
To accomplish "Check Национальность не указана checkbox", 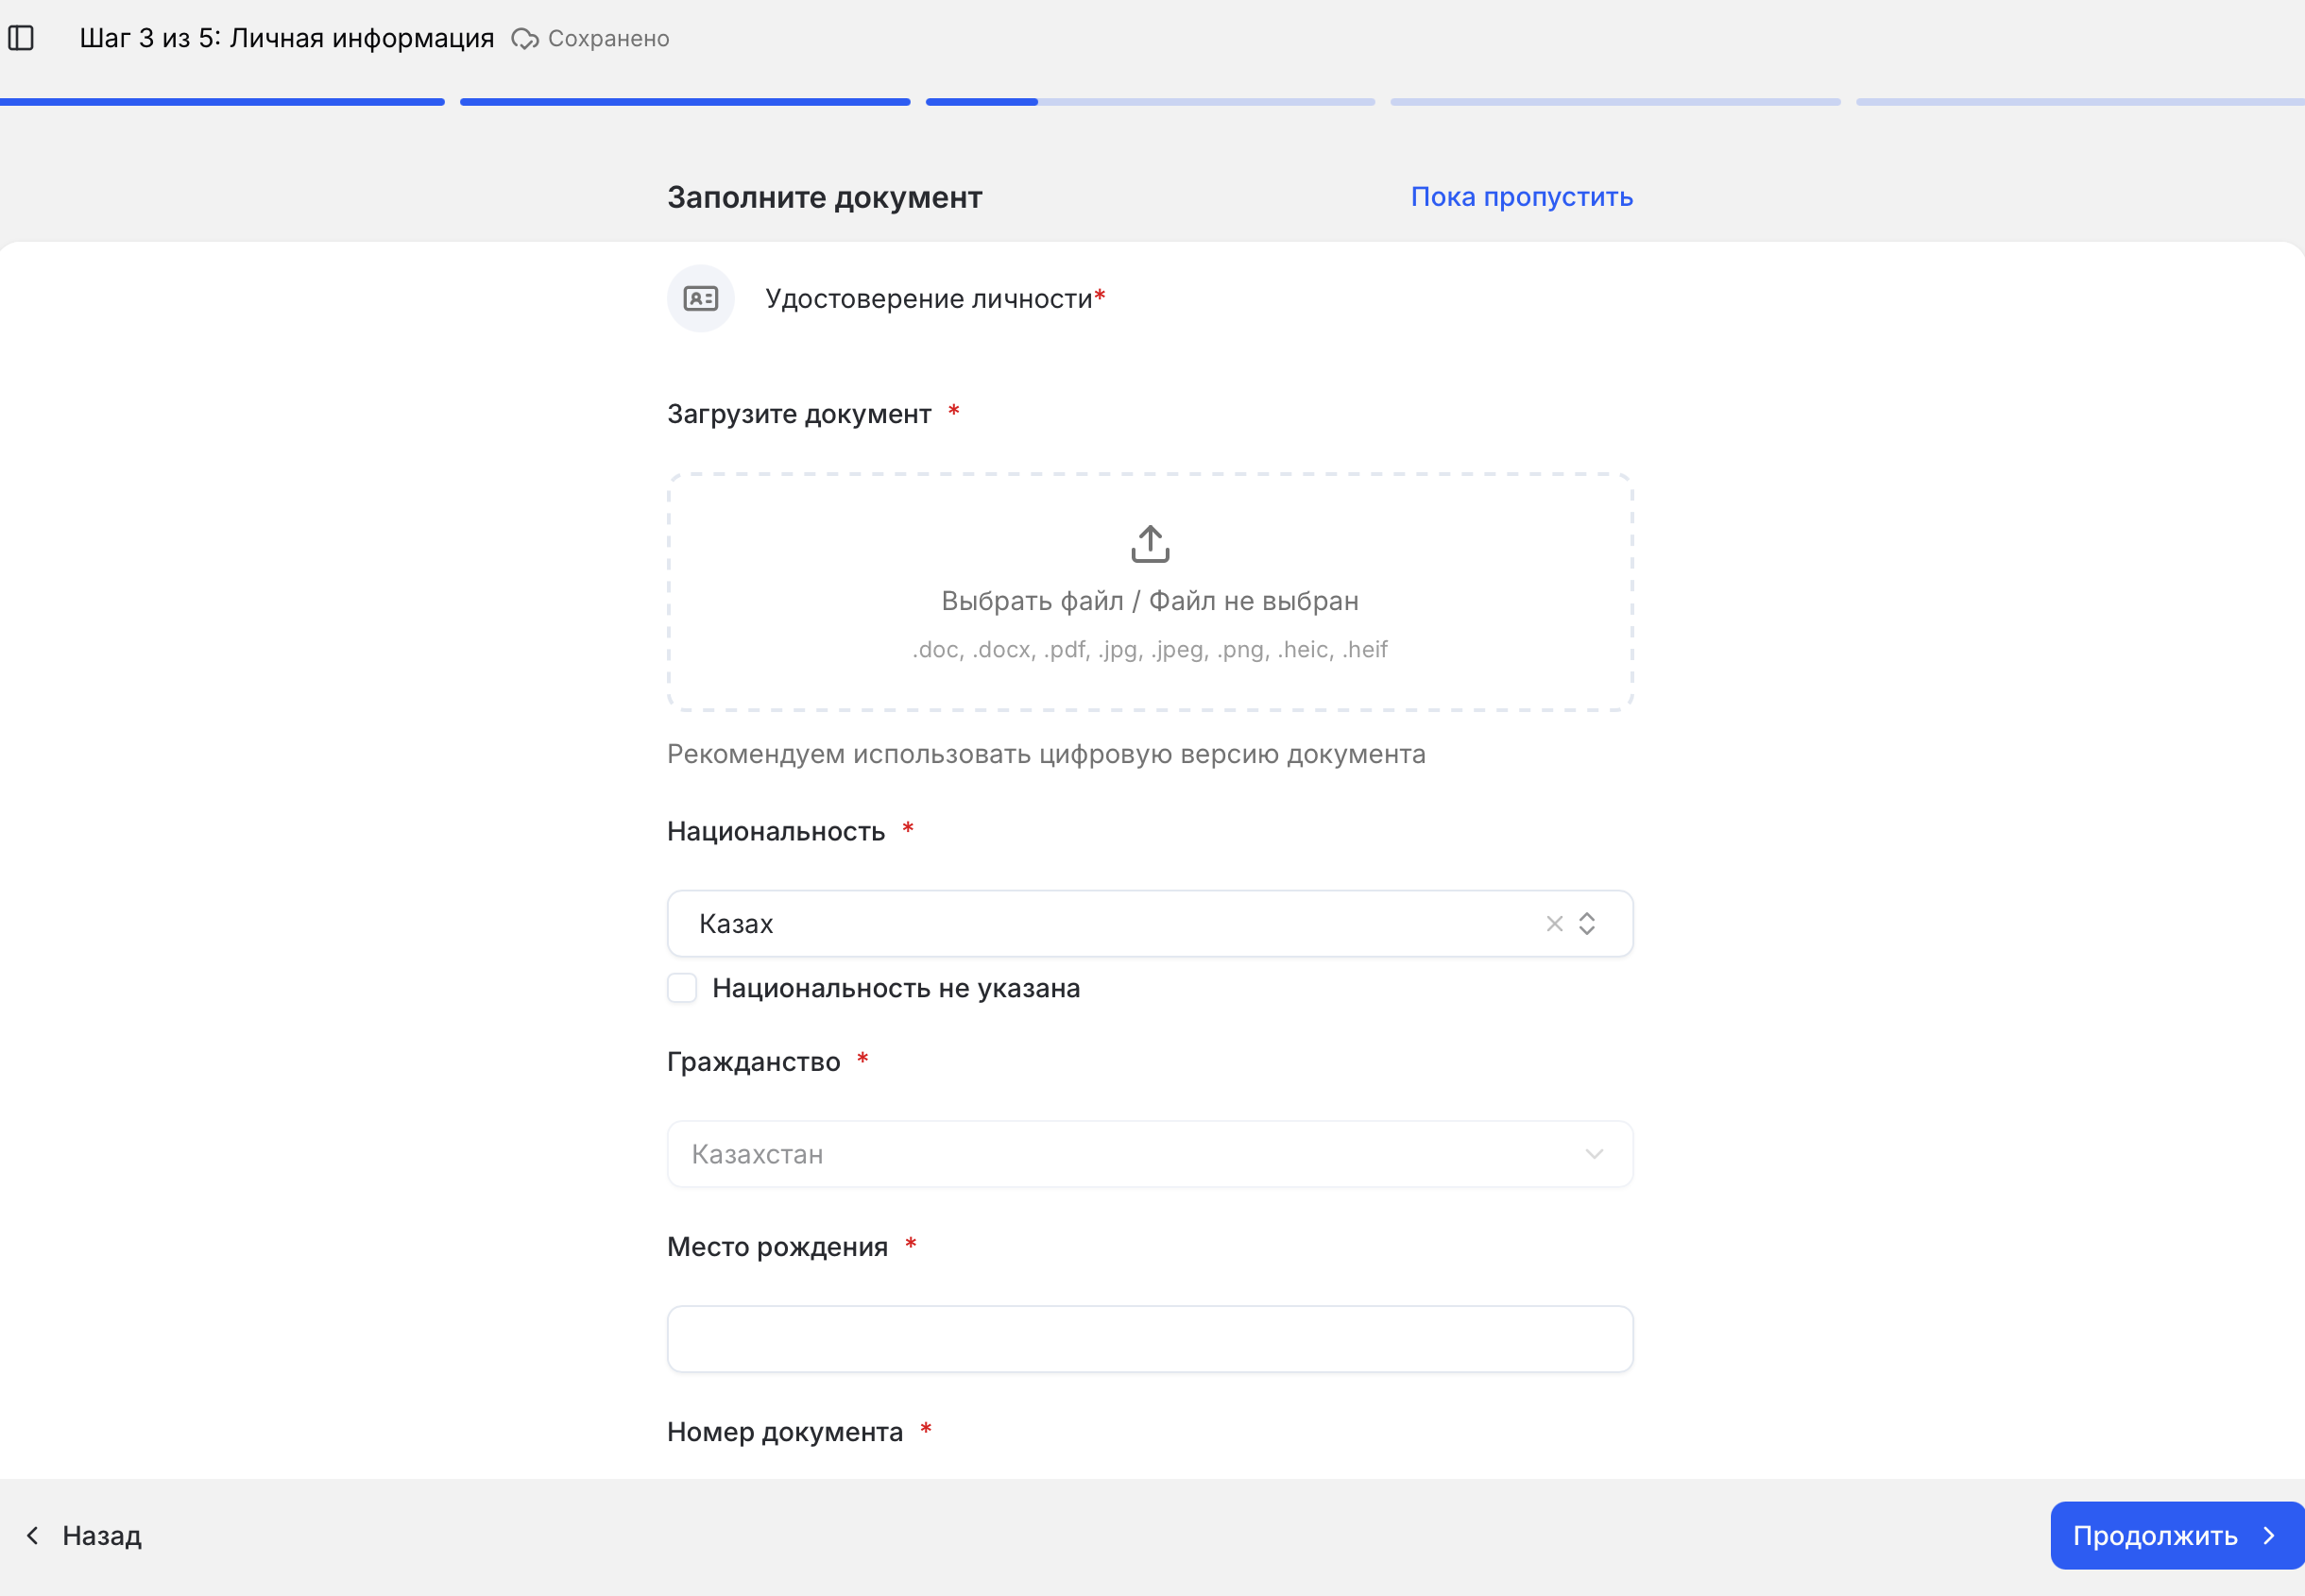I will [682, 988].
